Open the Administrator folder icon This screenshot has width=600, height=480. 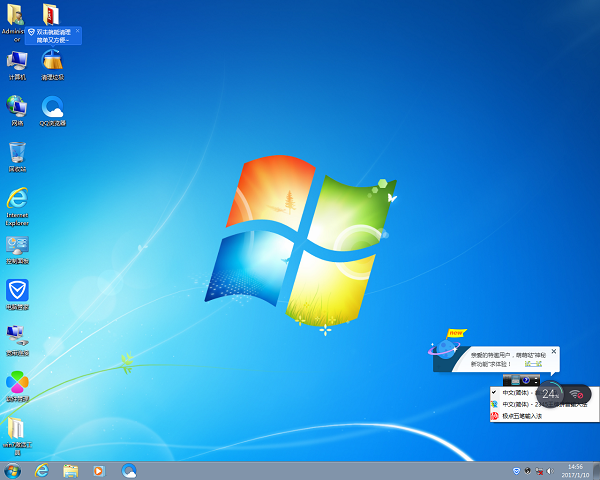(x=16, y=16)
